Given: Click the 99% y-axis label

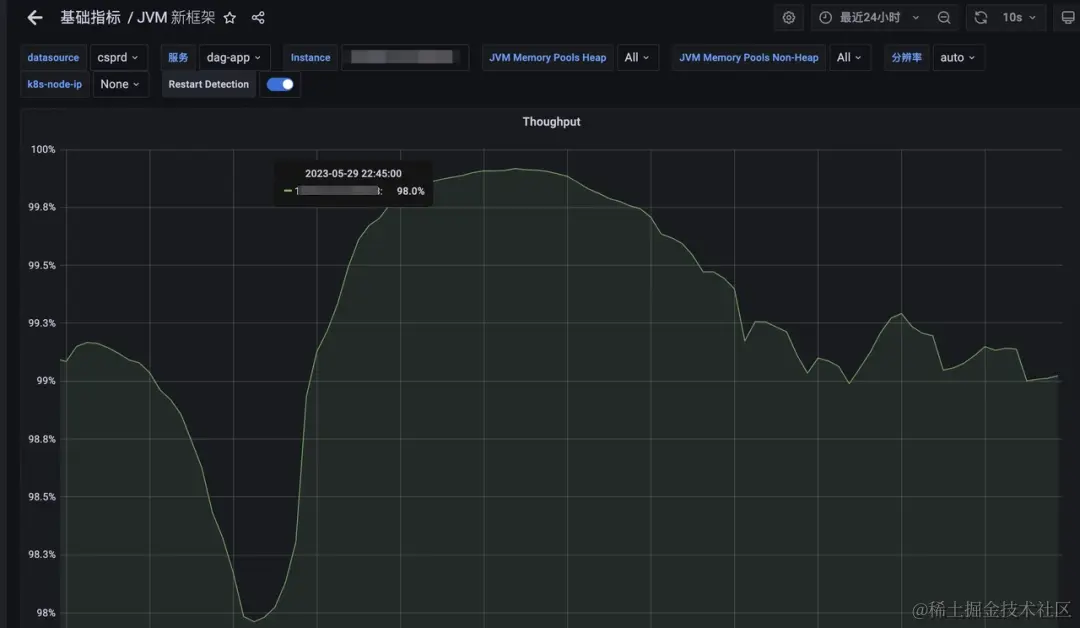Looking at the screenshot, I should (46, 381).
